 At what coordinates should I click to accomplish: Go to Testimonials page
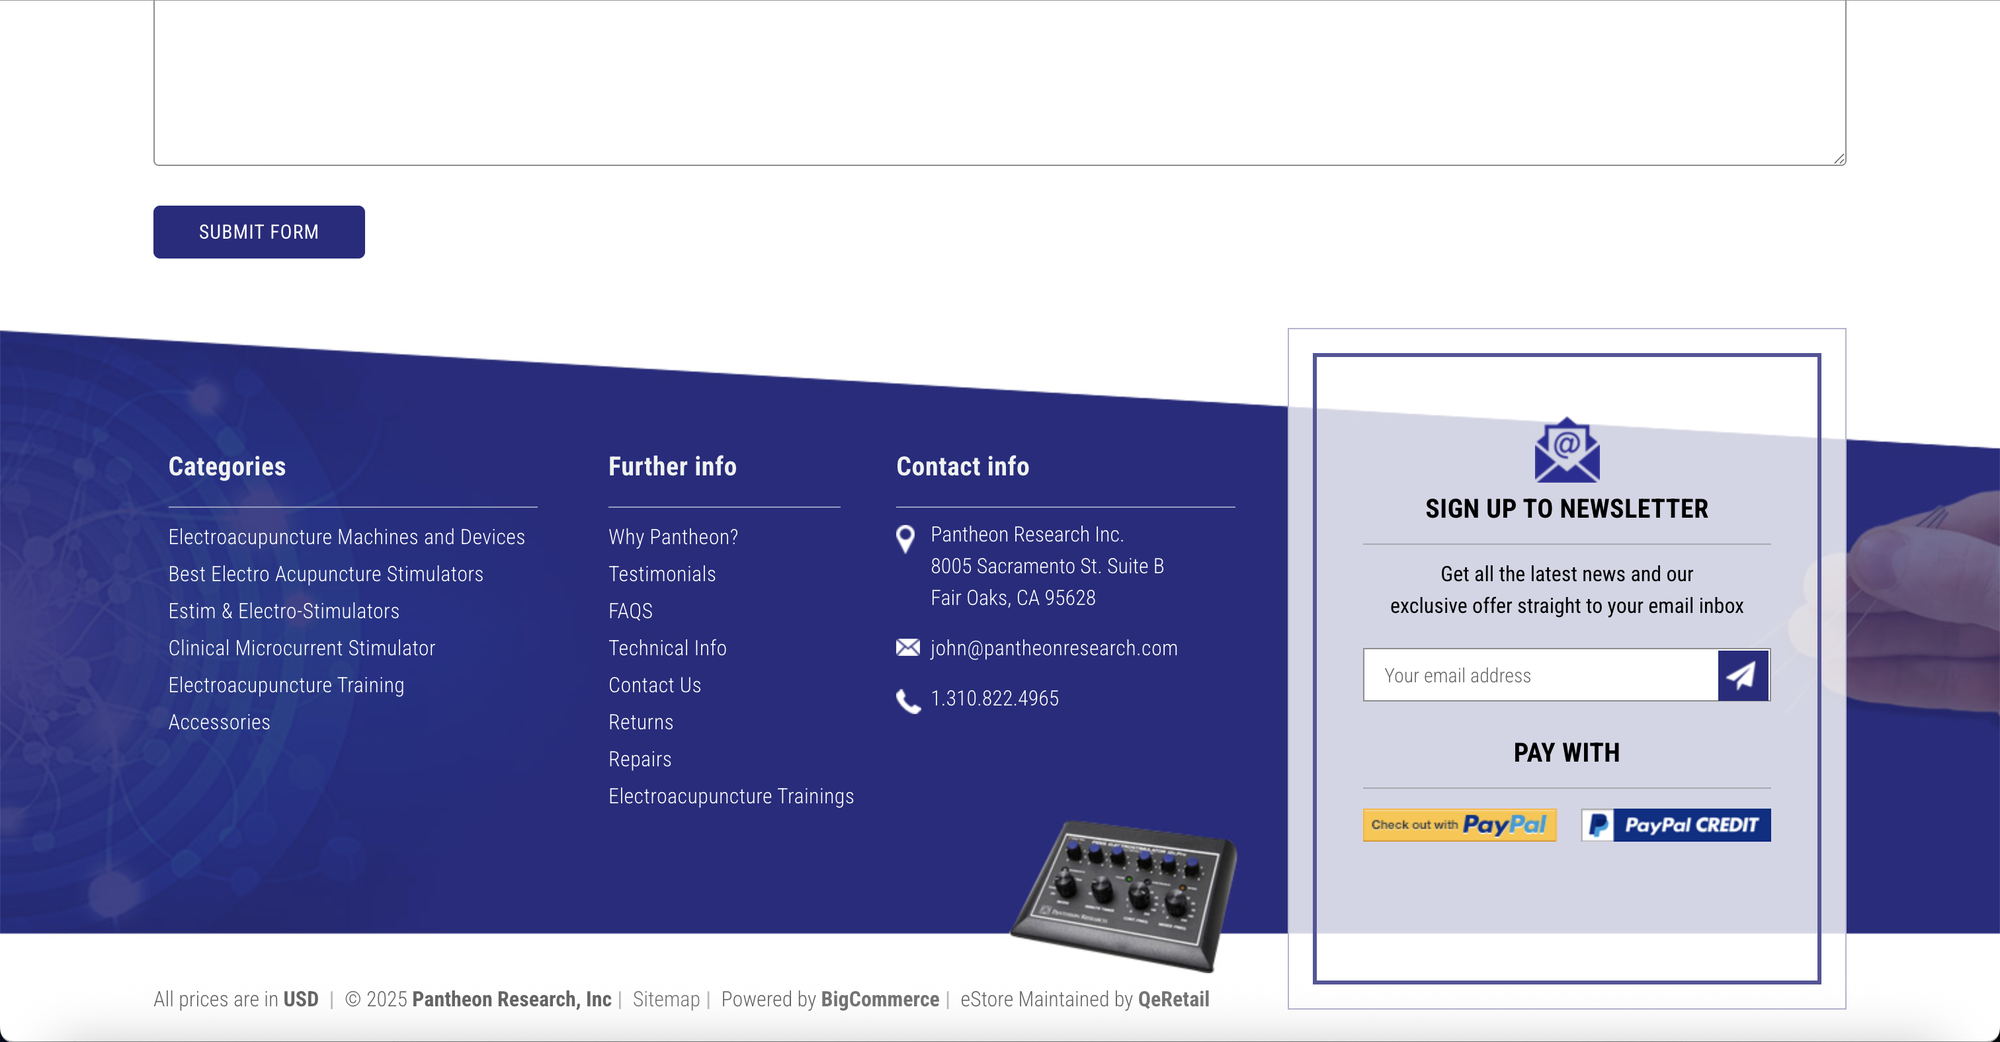(662, 574)
